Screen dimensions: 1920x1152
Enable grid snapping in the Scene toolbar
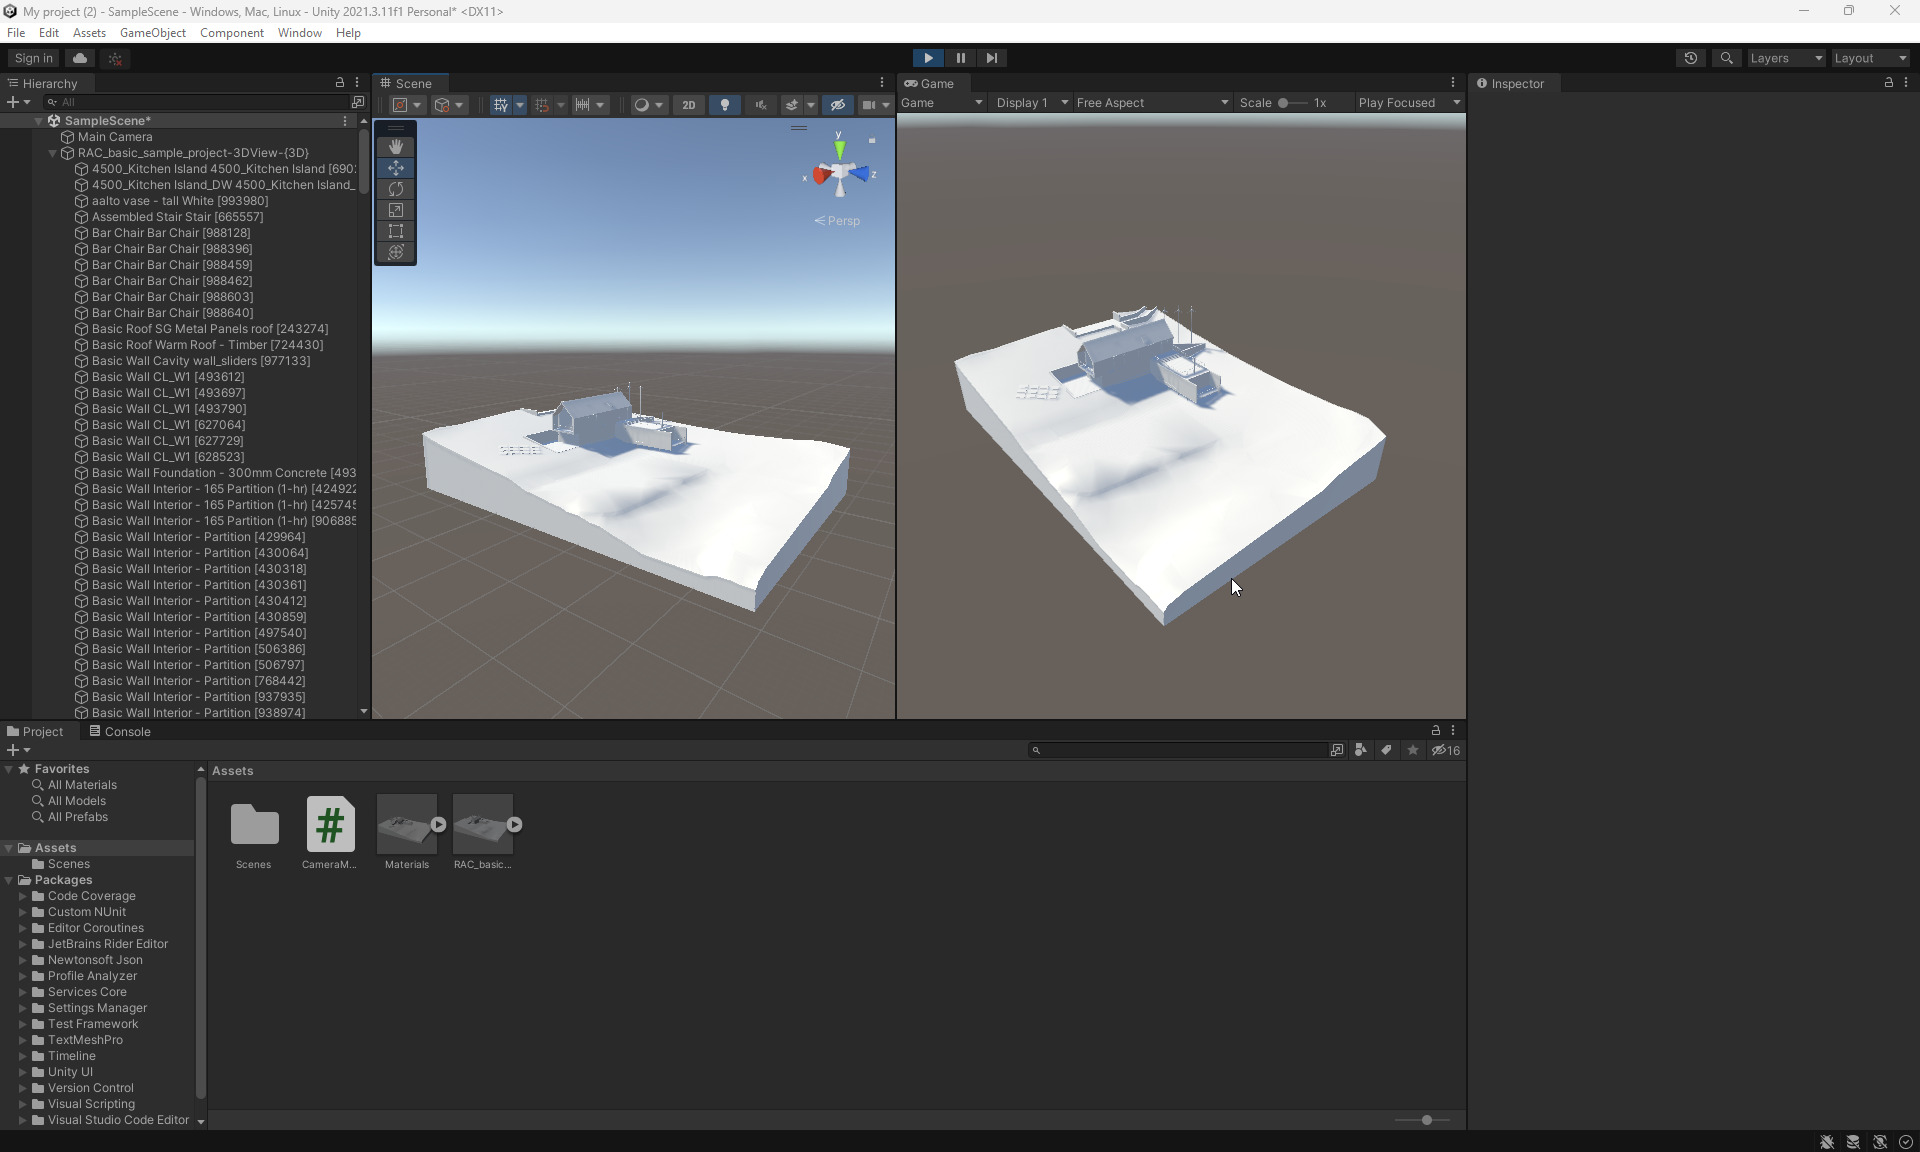point(543,104)
